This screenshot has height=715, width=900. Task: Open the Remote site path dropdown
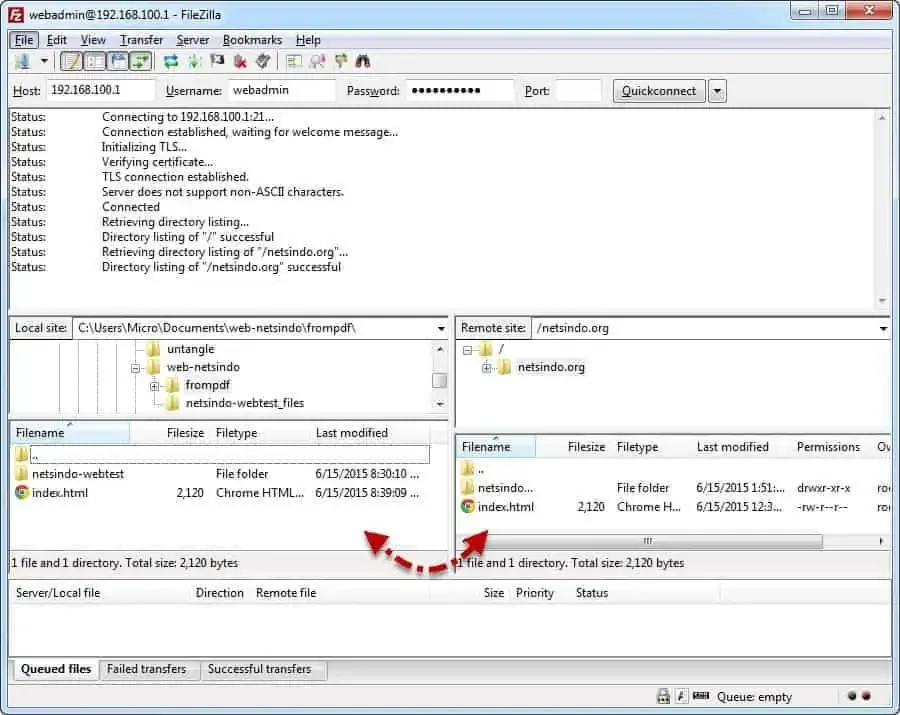883,328
